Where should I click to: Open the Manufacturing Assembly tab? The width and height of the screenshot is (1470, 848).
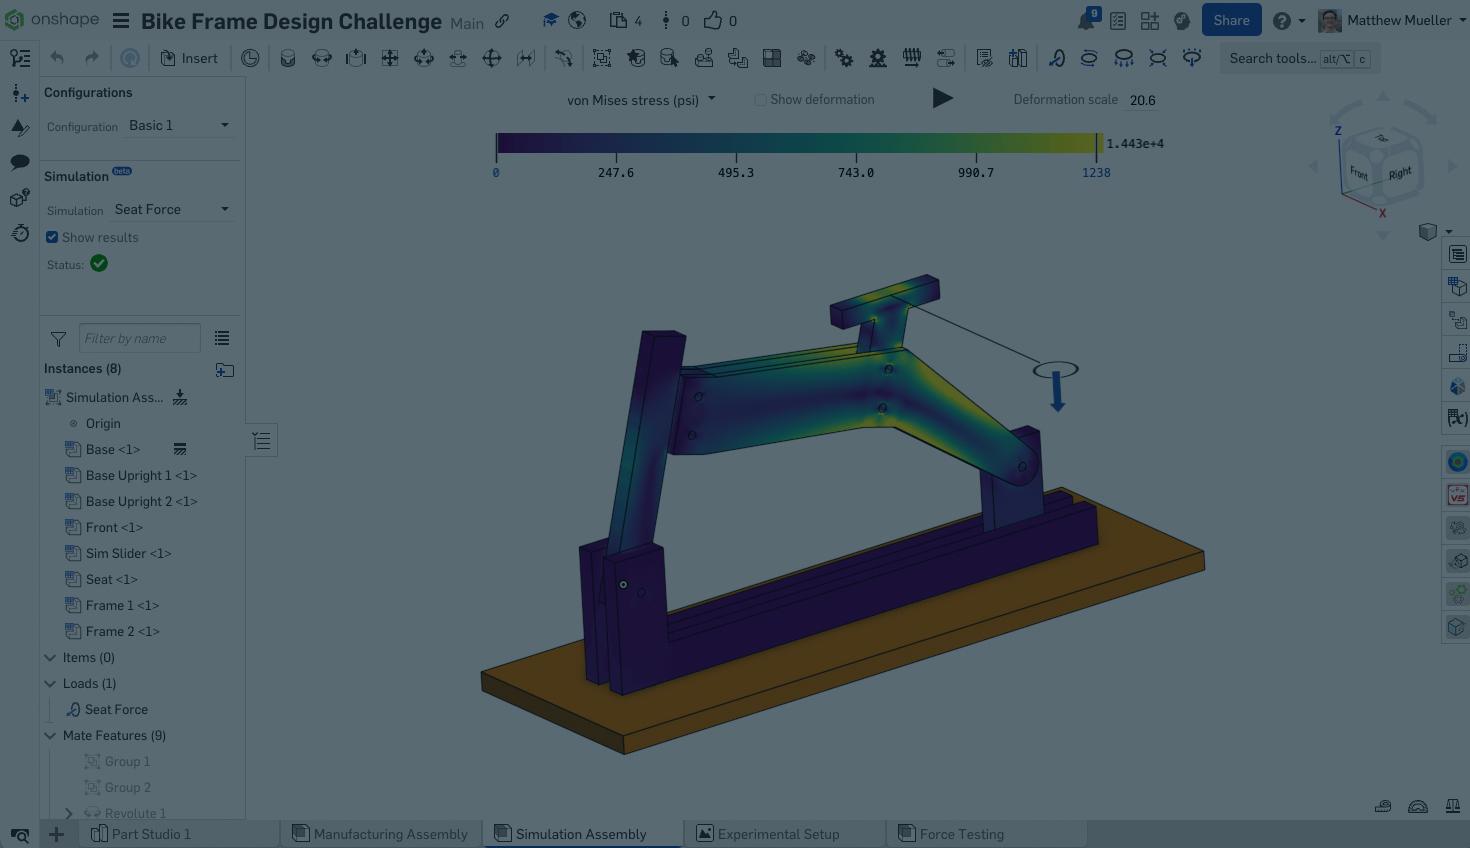389,834
